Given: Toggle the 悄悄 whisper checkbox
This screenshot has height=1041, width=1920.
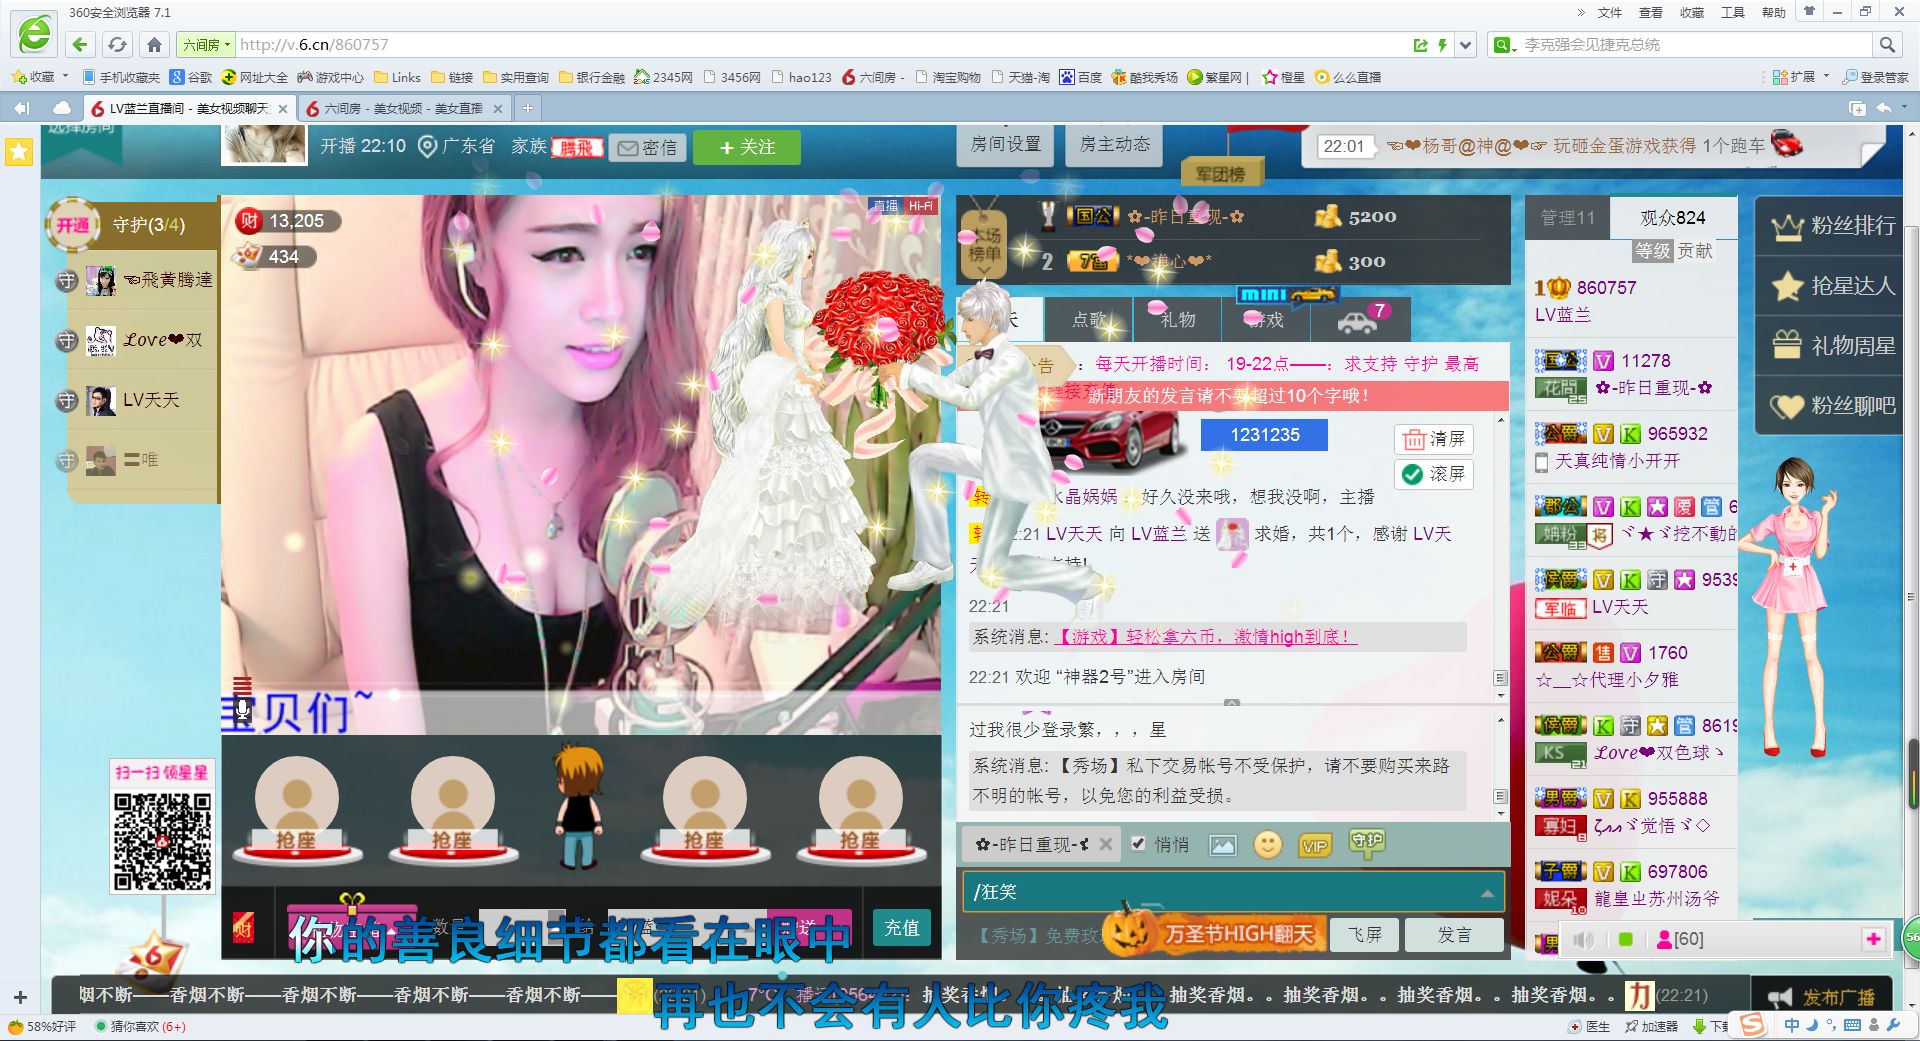Looking at the screenshot, I should point(1138,844).
